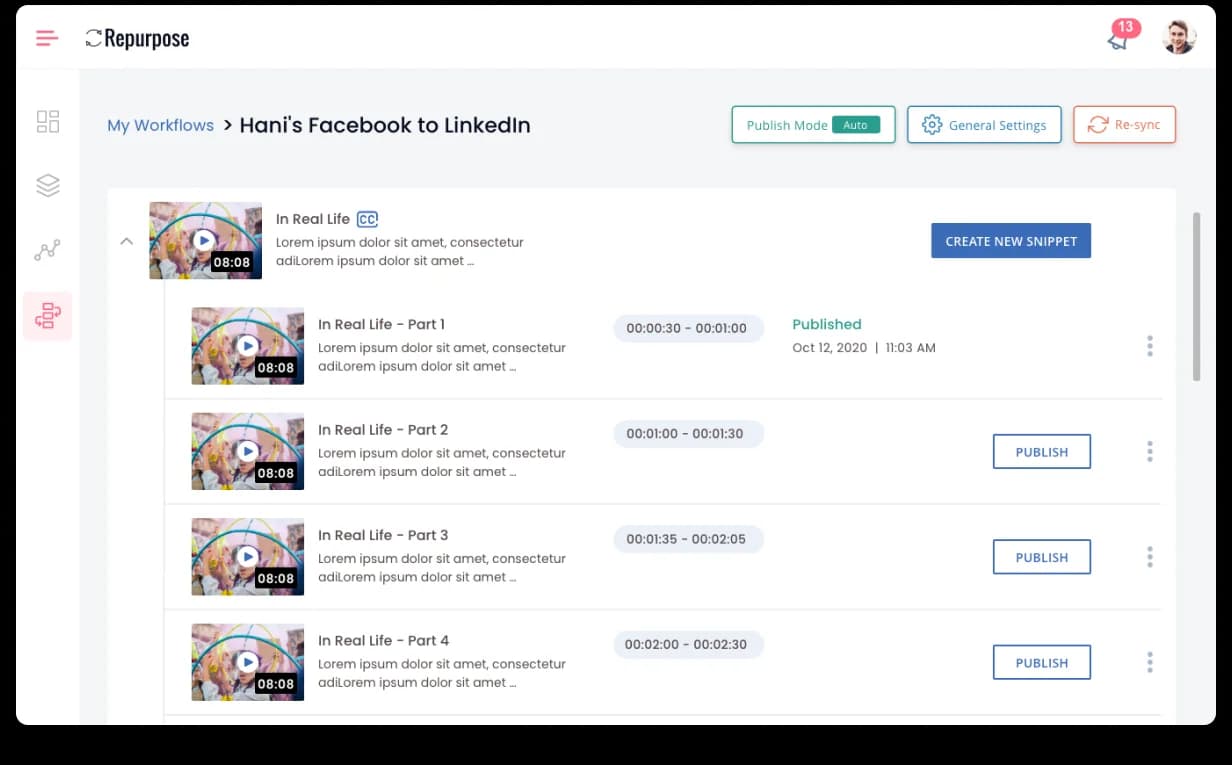Click the Repurpose logo

137,39
